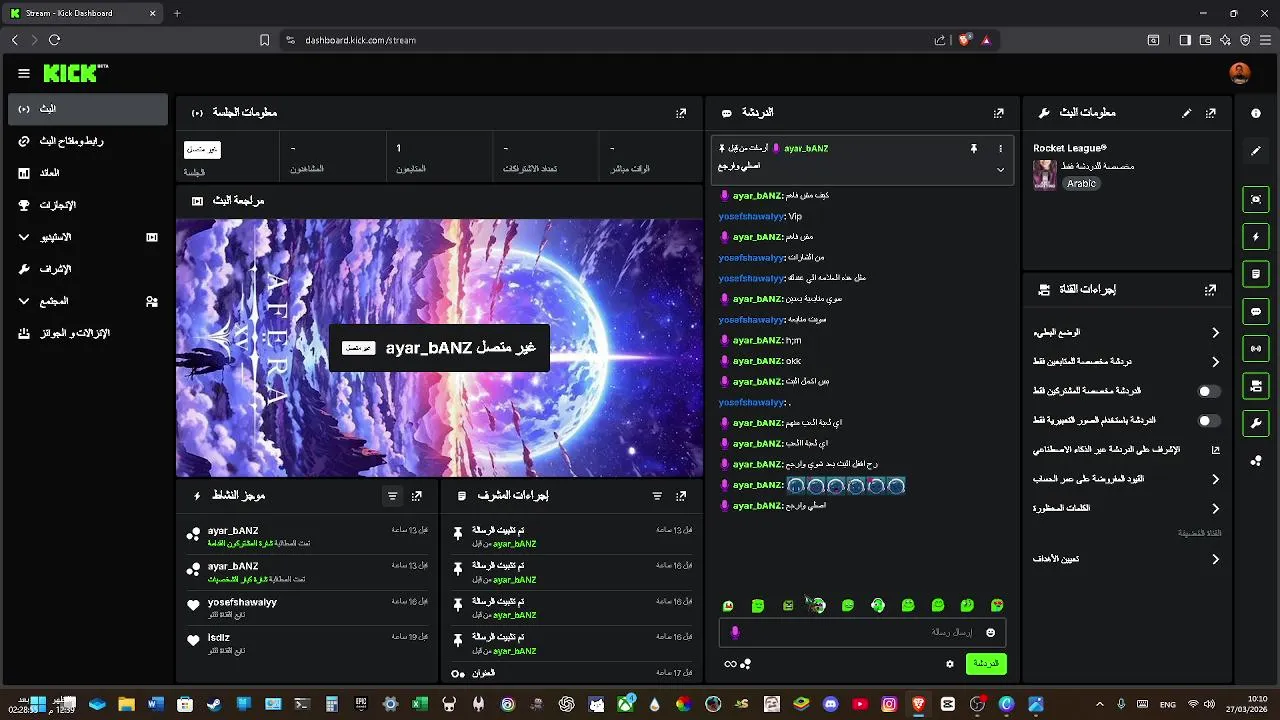Open AI chat moderation external link

(1215, 450)
